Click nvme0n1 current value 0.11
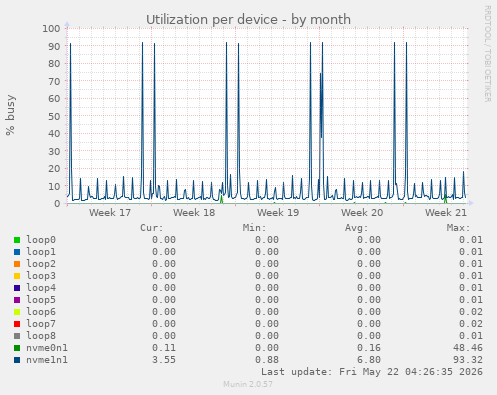The height and width of the screenshot is (395, 497). (164, 348)
